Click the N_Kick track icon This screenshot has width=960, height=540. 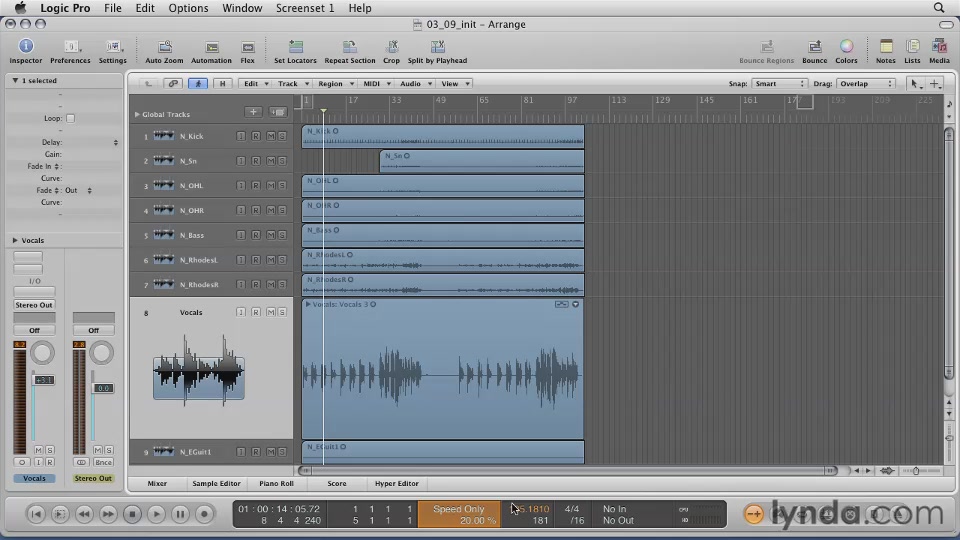[163, 136]
